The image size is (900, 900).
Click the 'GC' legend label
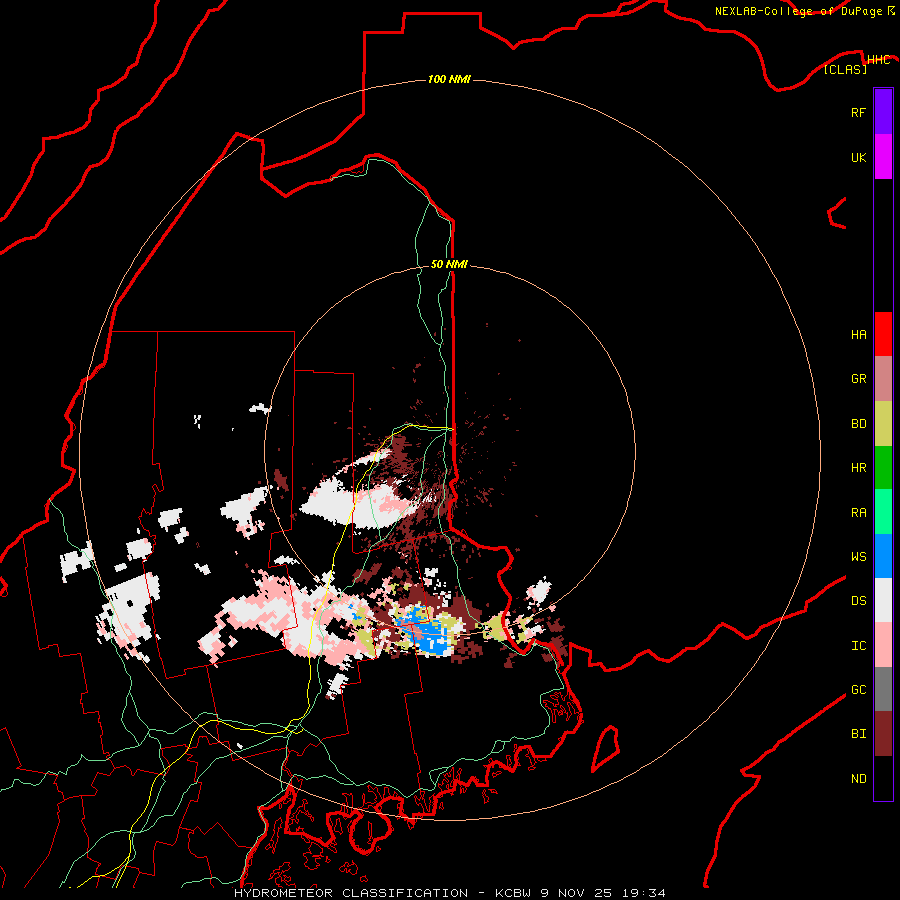coord(858,690)
